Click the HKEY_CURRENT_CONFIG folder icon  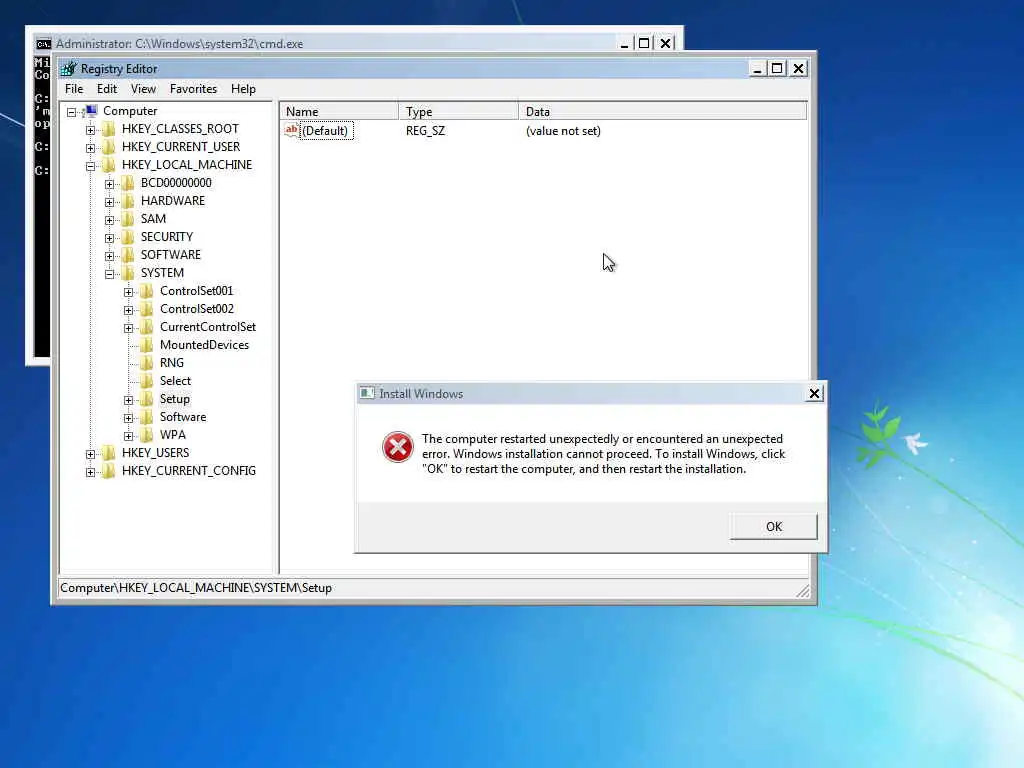tap(108, 471)
